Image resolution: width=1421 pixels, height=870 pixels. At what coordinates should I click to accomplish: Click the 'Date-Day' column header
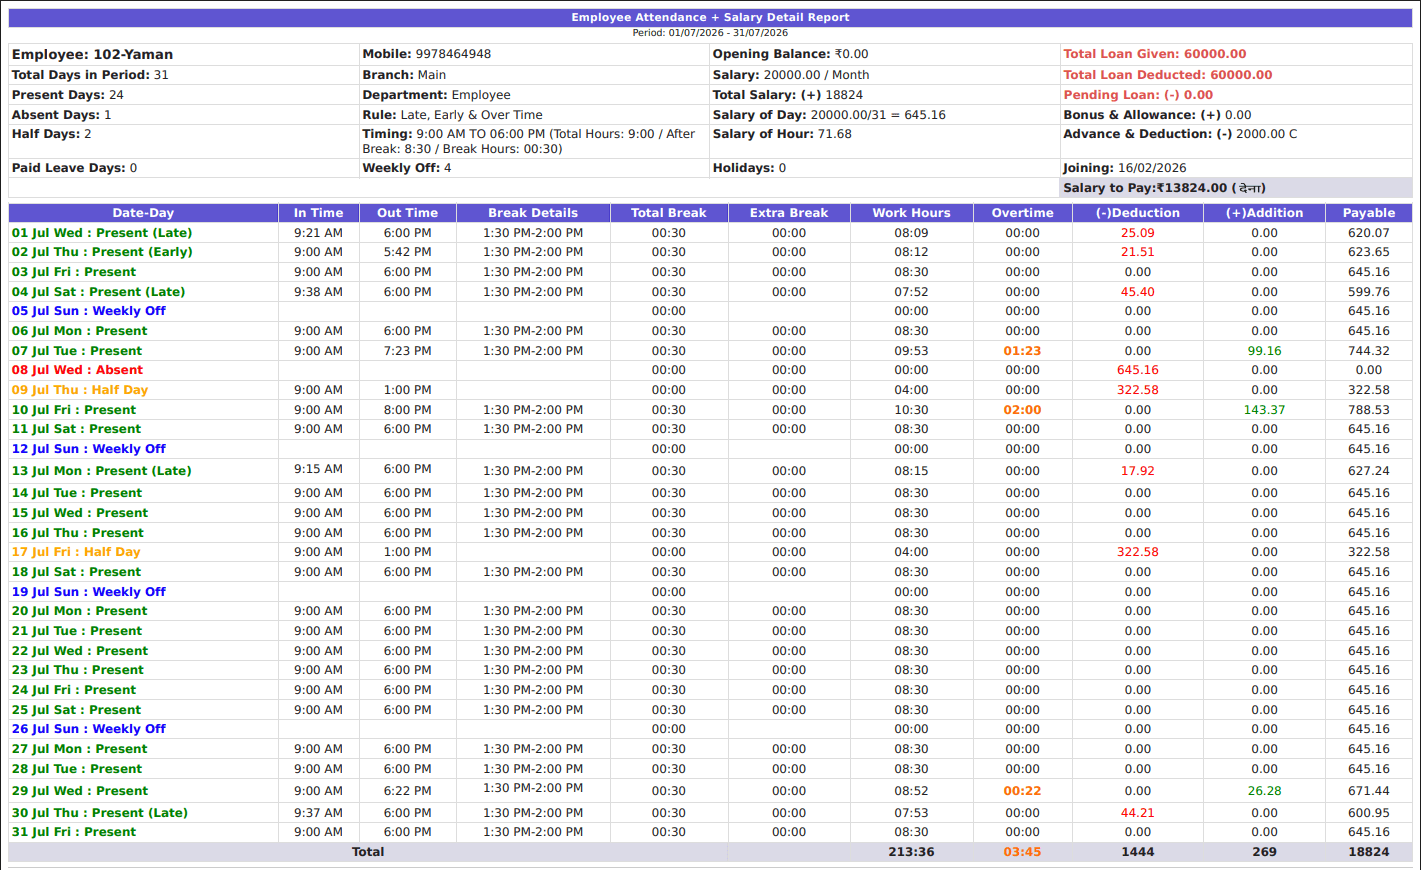pyautogui.click(x=143, y=213)
